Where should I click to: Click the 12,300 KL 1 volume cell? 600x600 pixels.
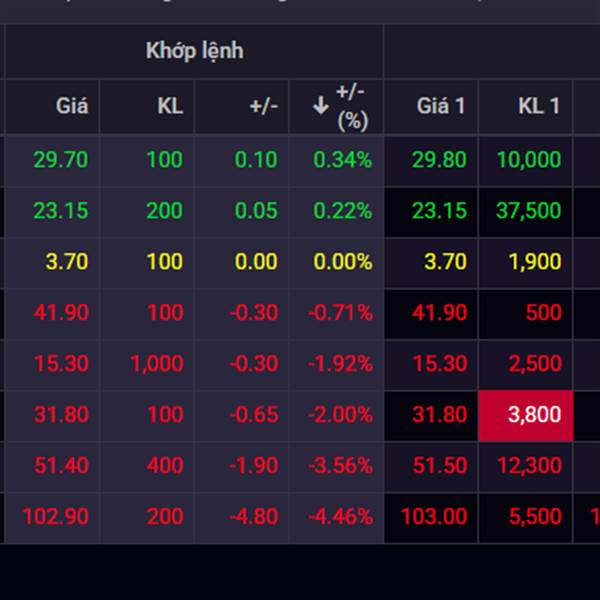[528, 465]
